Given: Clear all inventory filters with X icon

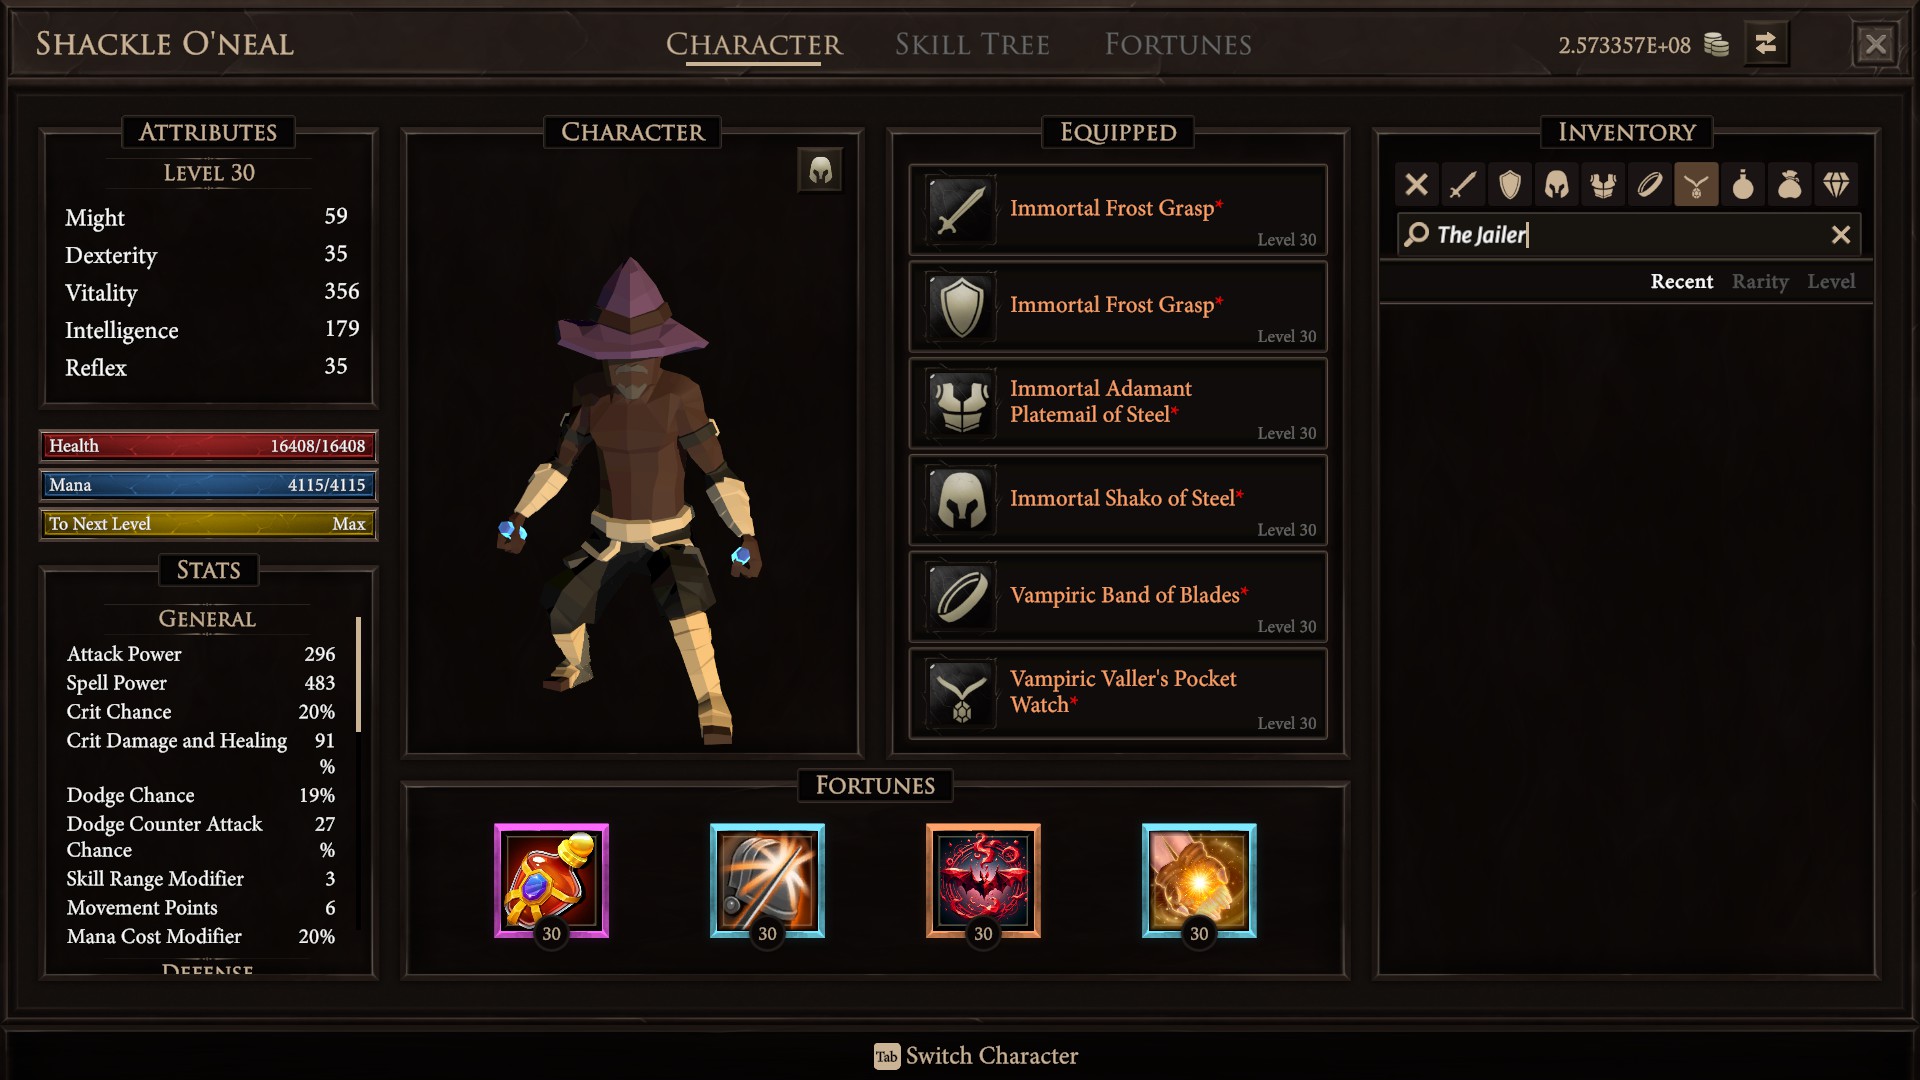Looking at the screenshot, I should pyautogui.click(x=1416, y=185).
